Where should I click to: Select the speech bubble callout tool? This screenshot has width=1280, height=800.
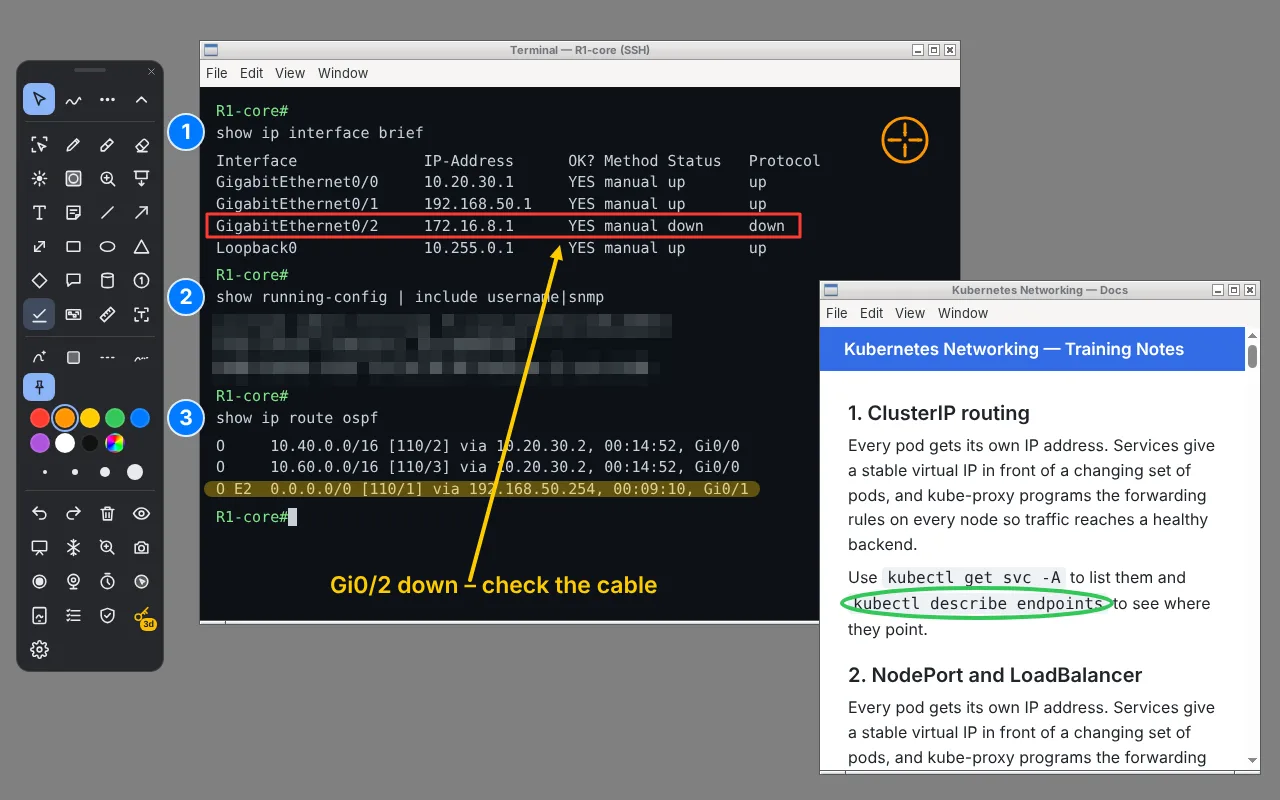pyautogui.click(x=73, y=281)
